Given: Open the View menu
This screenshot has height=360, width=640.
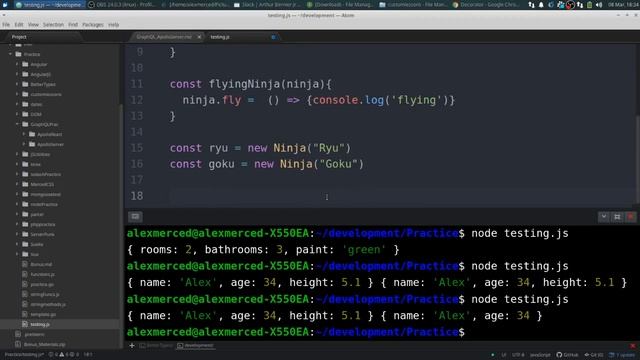Looking at the screenshot, I should [33, 25].
